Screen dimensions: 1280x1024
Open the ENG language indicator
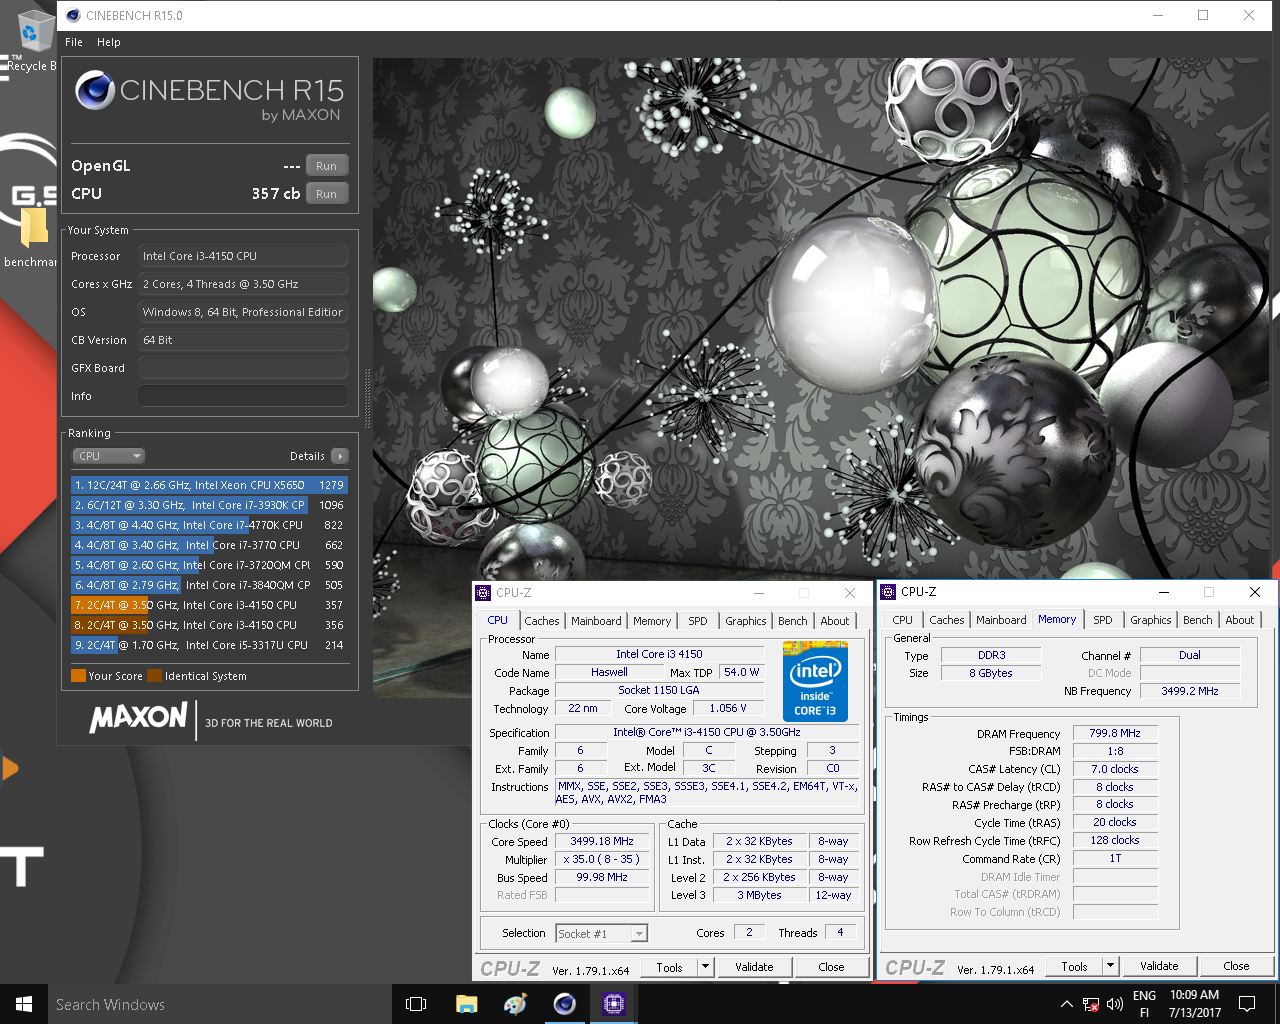1145,1004
